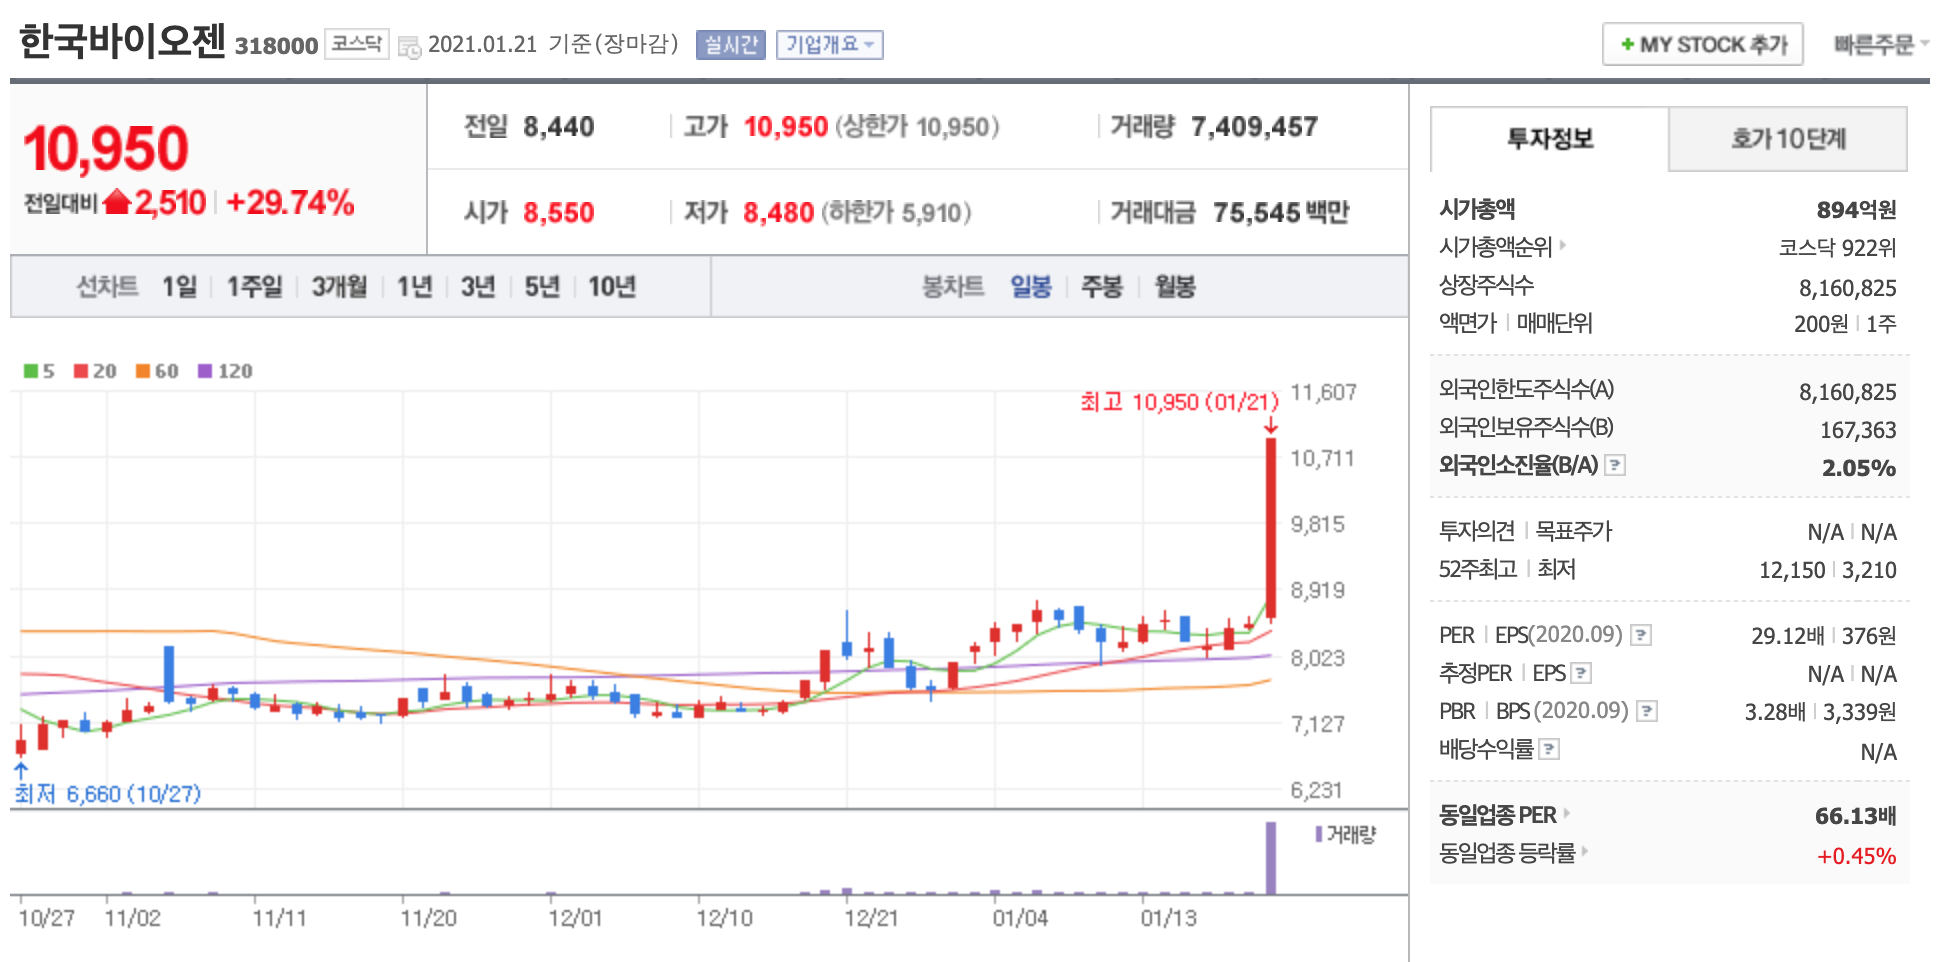Select the 일봉 candlestick chart
This screenshot has width=1952, height=962.
[1031, 287]
